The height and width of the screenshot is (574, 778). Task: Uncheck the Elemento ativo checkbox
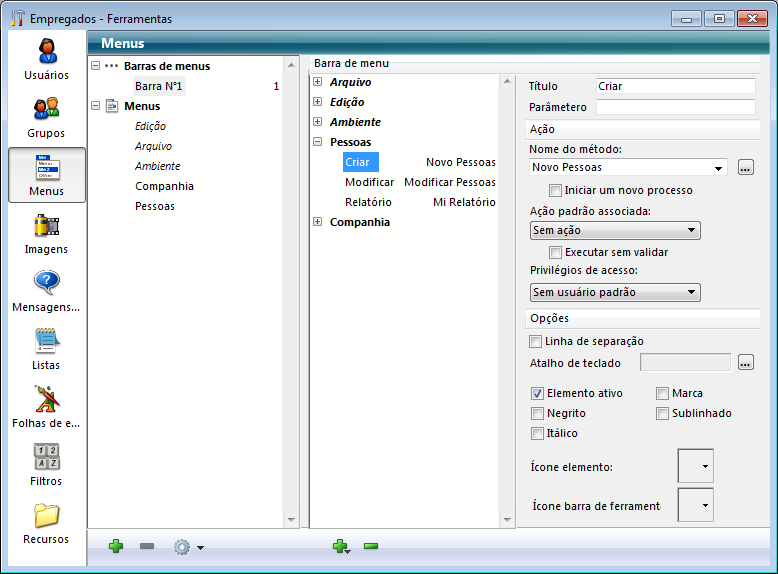coord(537,394)
